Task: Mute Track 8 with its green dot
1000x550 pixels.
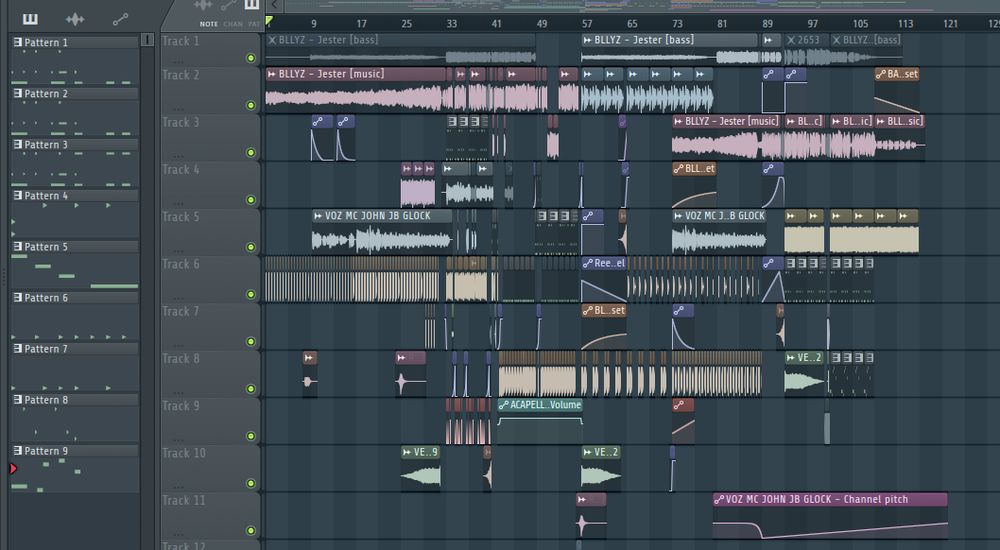Action: pyautogui.click(x=251, y=389)
